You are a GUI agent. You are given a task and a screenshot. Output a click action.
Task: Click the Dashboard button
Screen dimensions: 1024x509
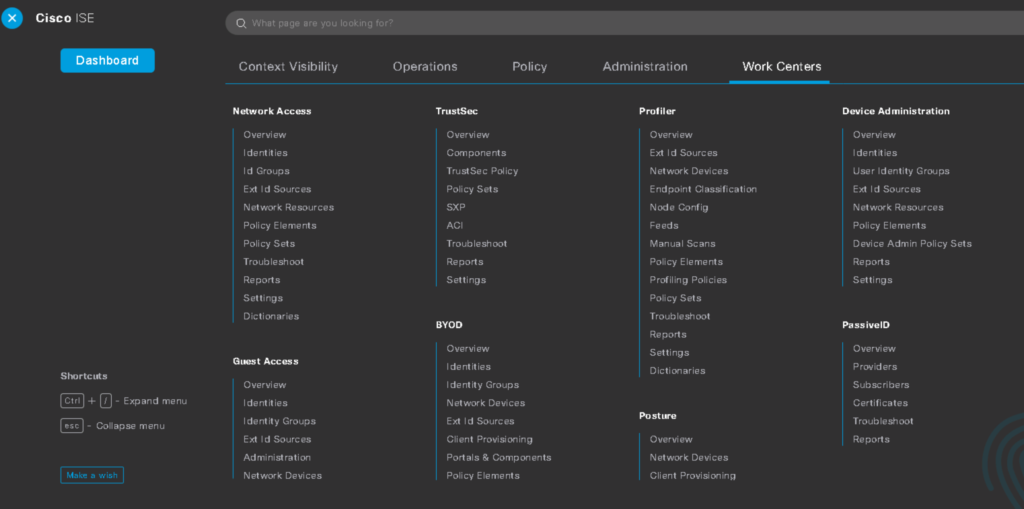(x=107, y=60)
